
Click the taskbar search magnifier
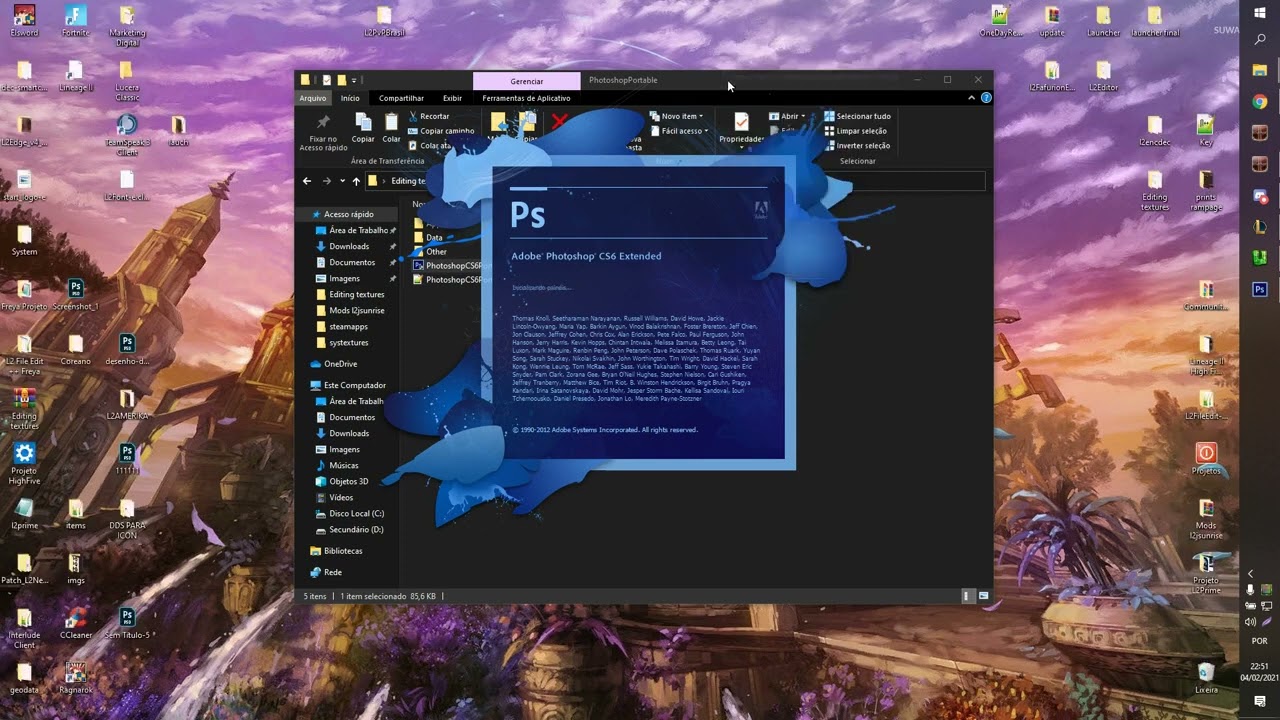(x=1260, y=40)
